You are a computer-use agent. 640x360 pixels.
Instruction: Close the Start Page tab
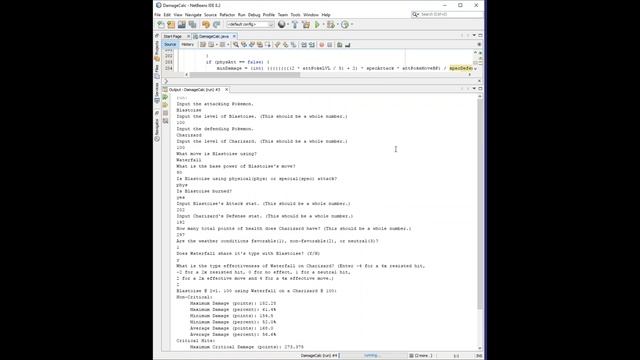tap(188, 36)
